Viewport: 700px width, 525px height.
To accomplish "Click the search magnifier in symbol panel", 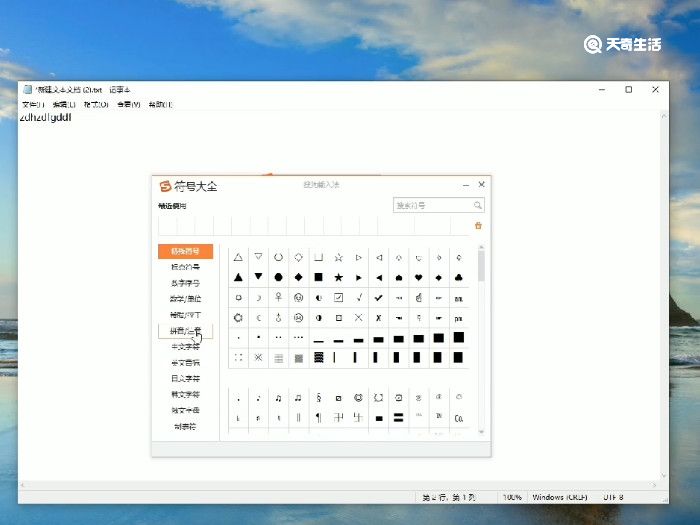I will [477, 205].
